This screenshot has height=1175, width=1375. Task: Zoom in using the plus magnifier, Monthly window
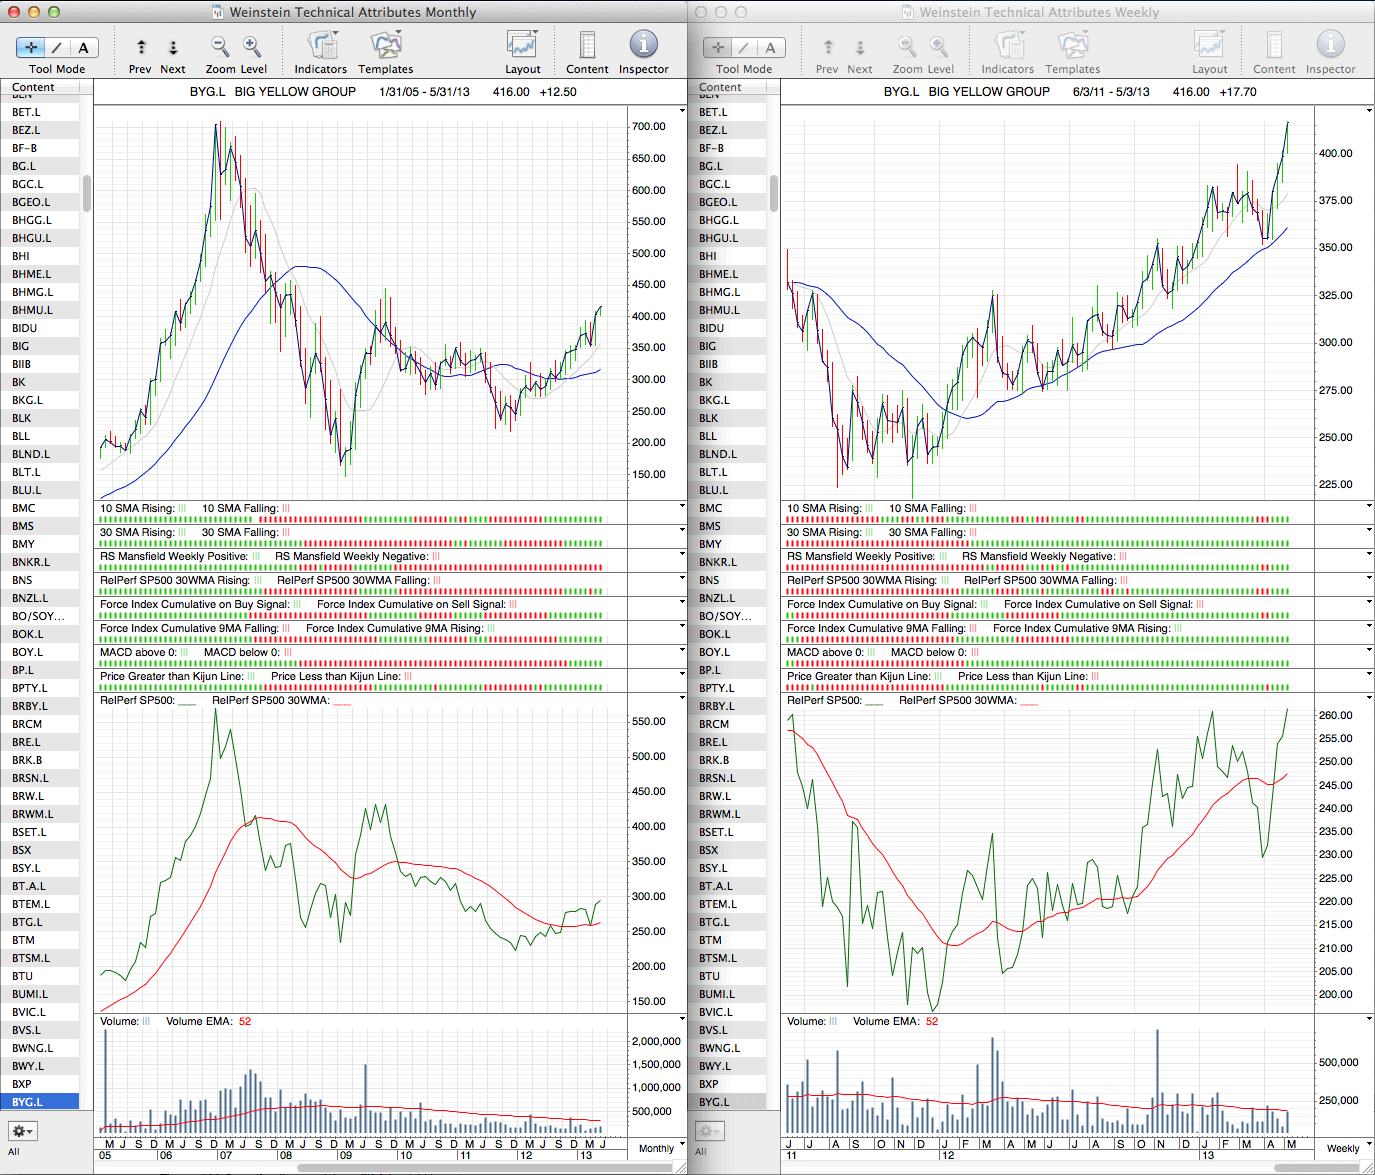[252, 46]
